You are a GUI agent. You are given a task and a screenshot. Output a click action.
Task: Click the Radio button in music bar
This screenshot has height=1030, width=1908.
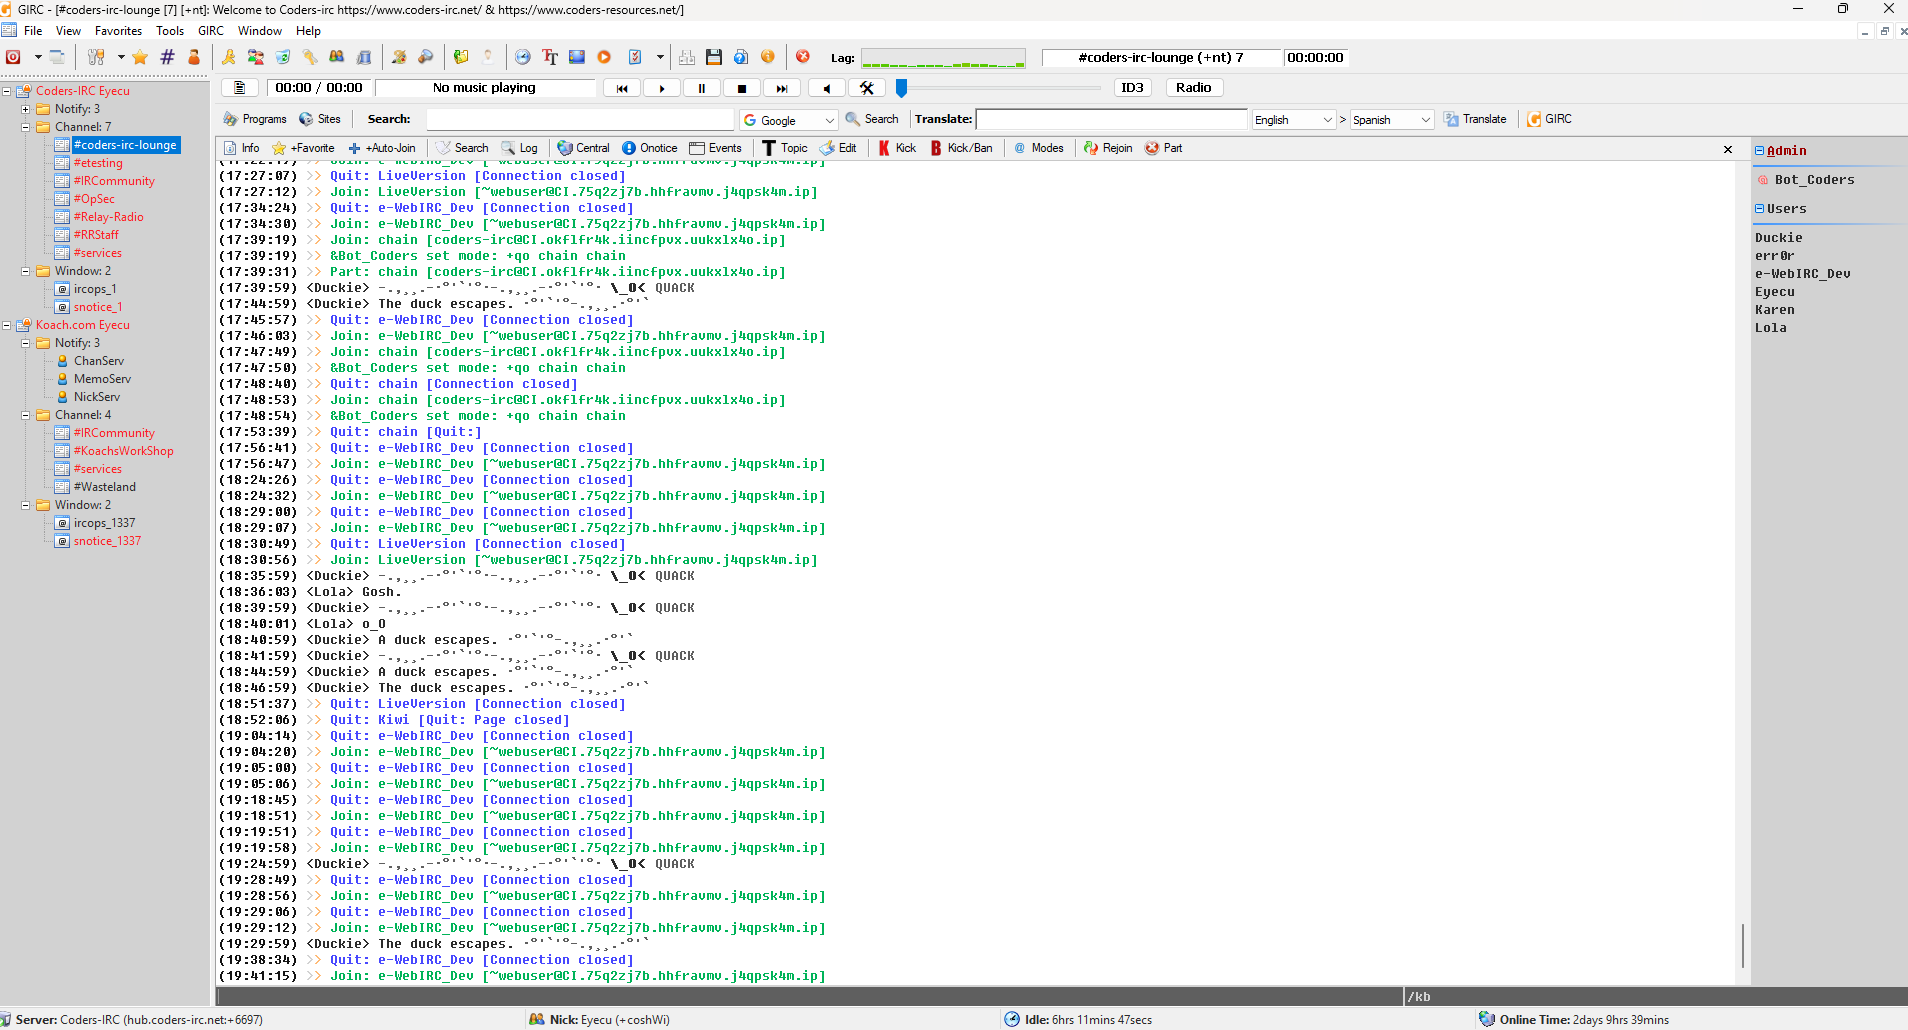click(1193, 88)
